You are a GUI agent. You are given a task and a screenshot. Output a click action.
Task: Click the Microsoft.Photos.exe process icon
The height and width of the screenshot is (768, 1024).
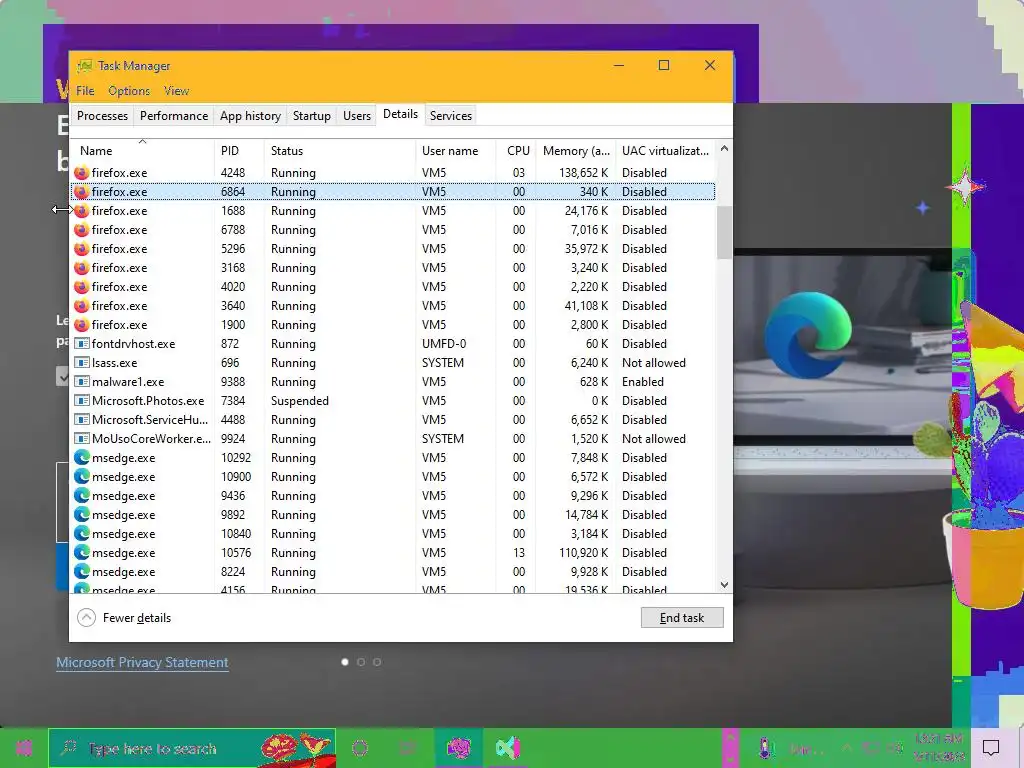(82, 400)
